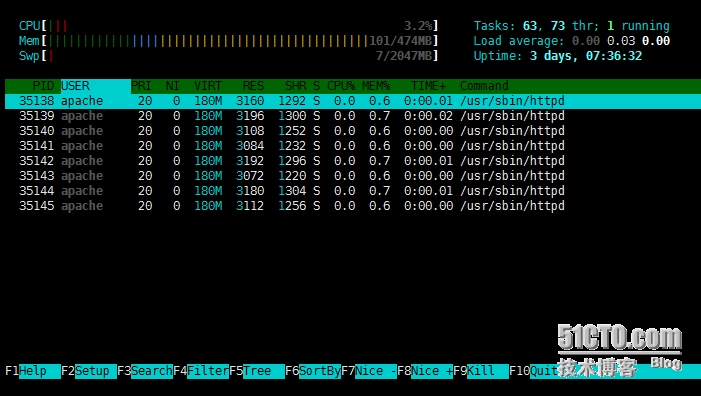Click the Load average text
701x396 pixels.
pyautogui.click(x=572, y=41)
